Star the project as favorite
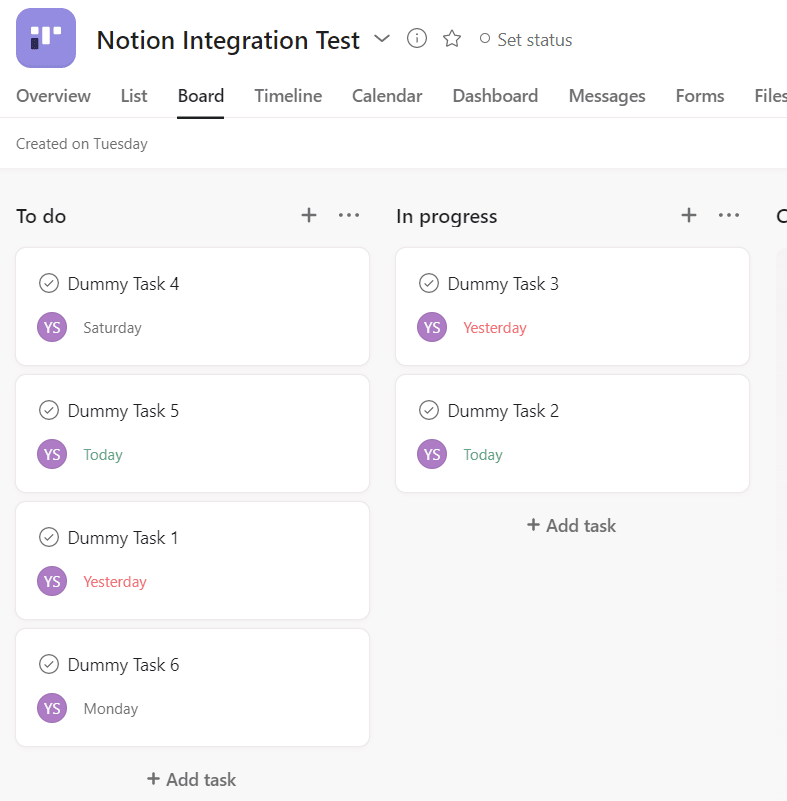 tap(452, 39)
